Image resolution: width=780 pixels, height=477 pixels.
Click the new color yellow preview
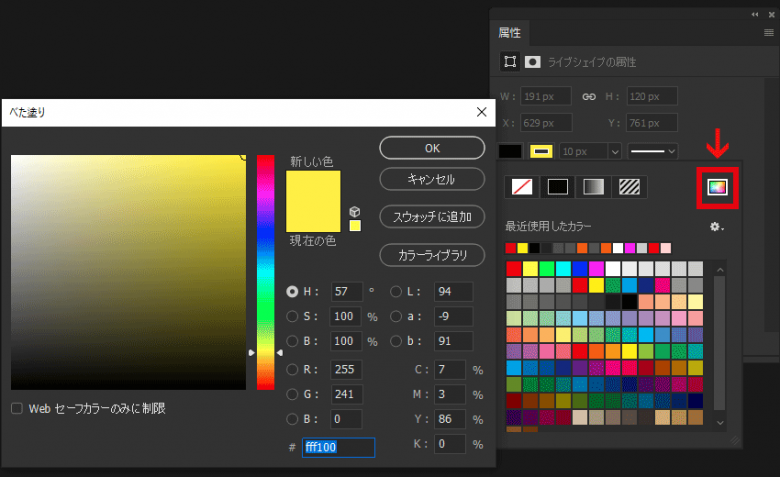(x=313, y=186)
